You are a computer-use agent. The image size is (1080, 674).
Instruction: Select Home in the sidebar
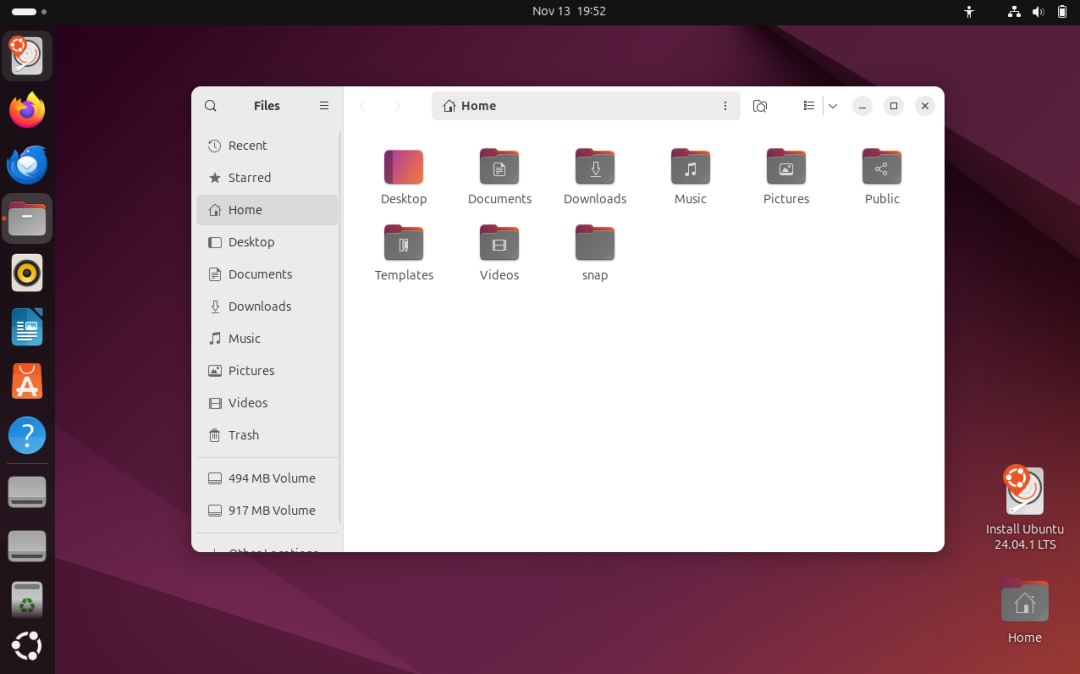(246, 209)
